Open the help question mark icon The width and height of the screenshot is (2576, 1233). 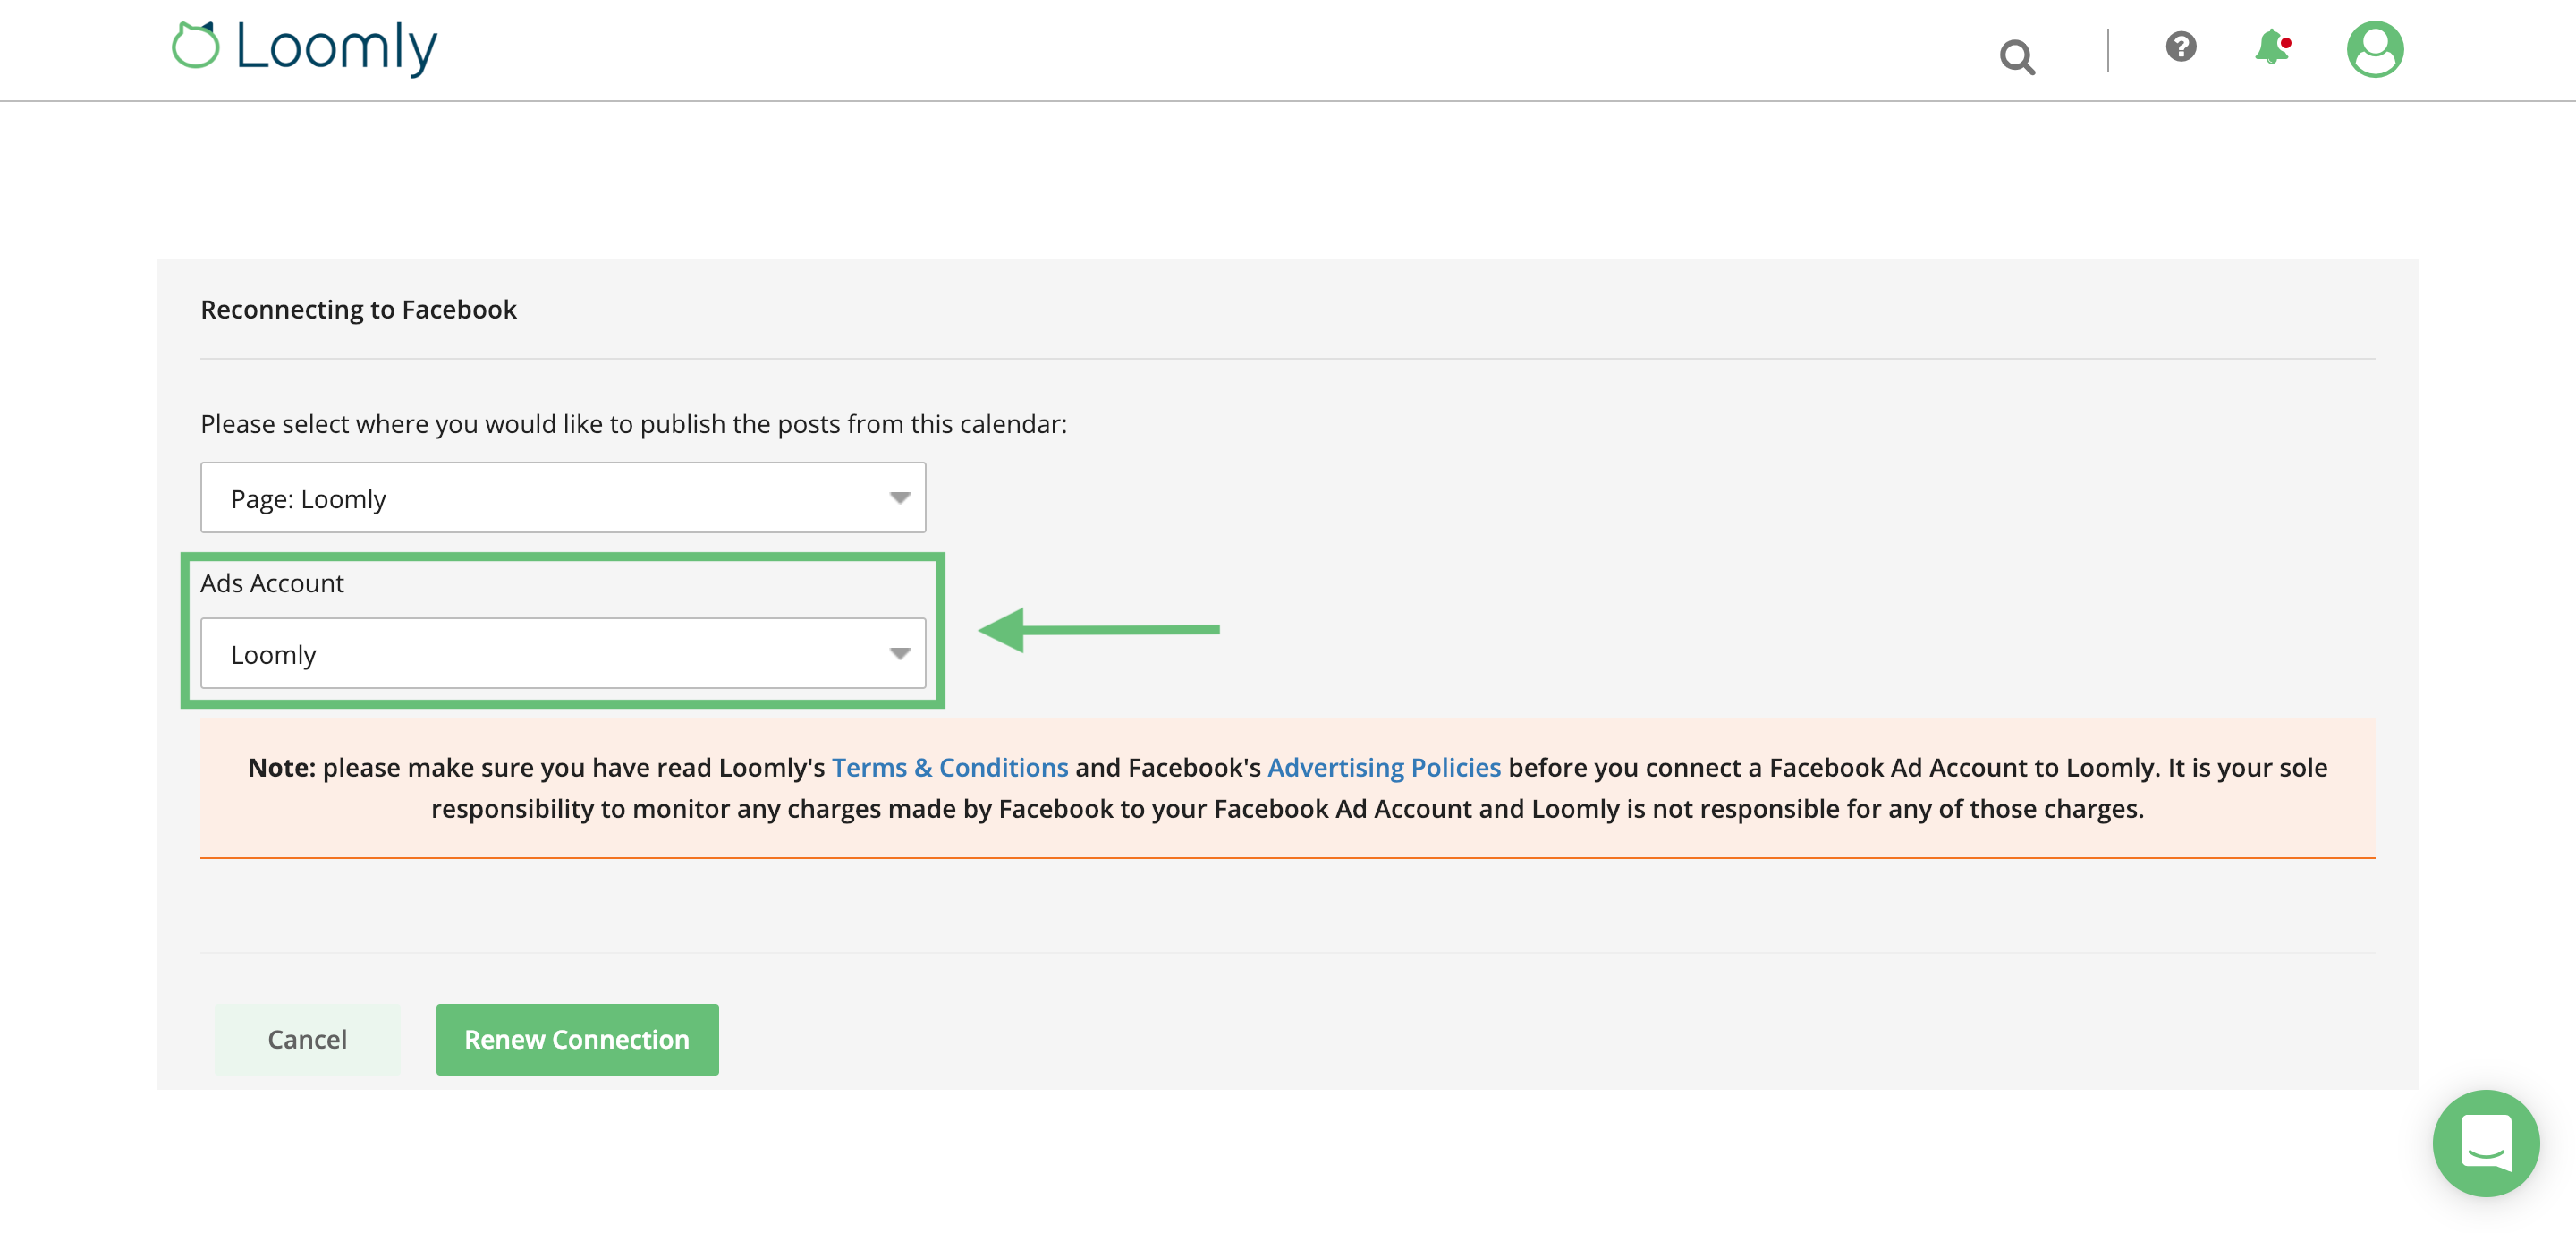coord(2180,47)
